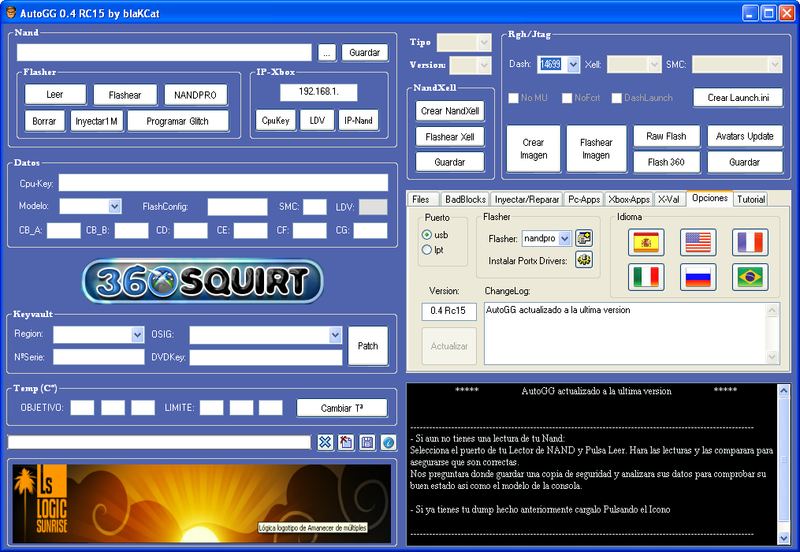Image resolution: width=800 pixels, height=552 pixels.
Task: Open the Tutorial tab
Action: [x=751, y=199]
